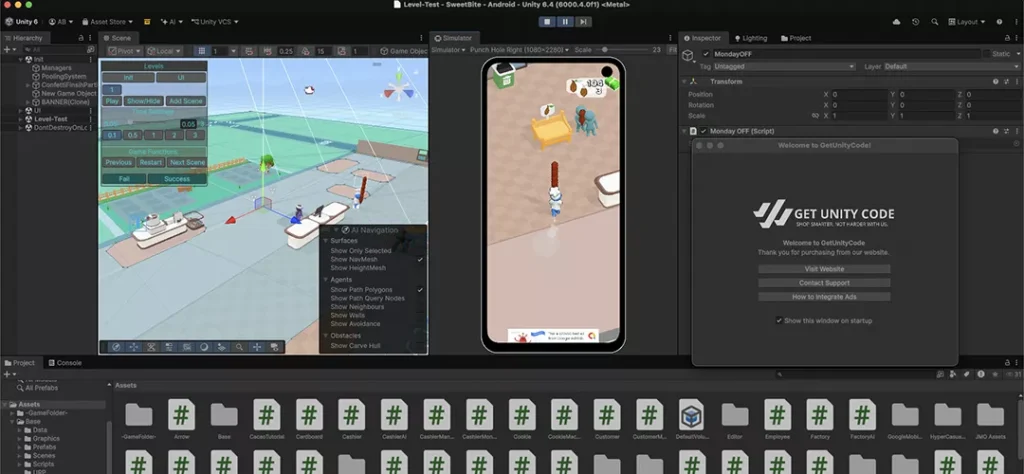
Task: Open the Simulator view dropdown
Action: (449, 50)
